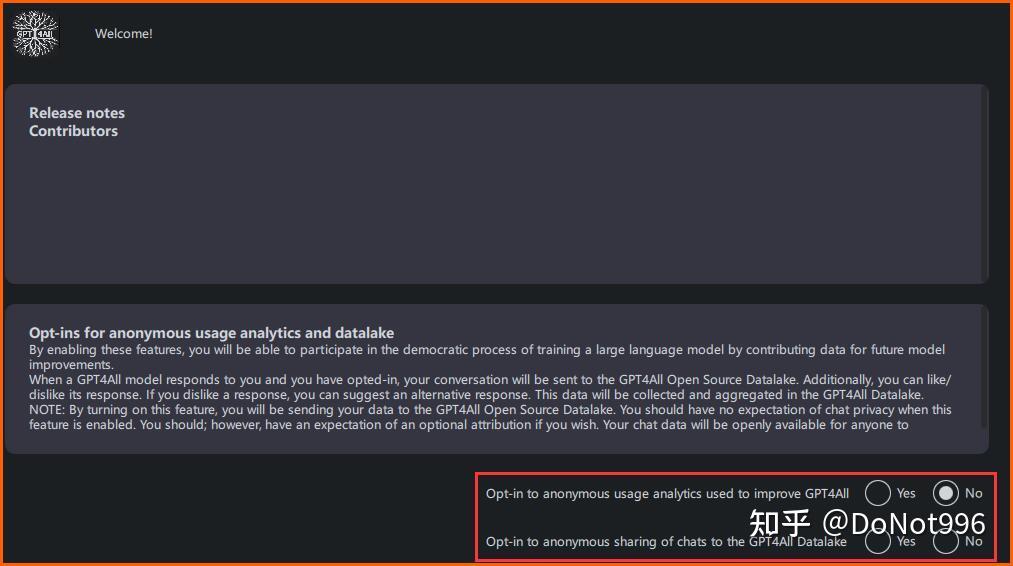
Task: Click the opt-ins text panel scrollbar
Action: (985, 366)
